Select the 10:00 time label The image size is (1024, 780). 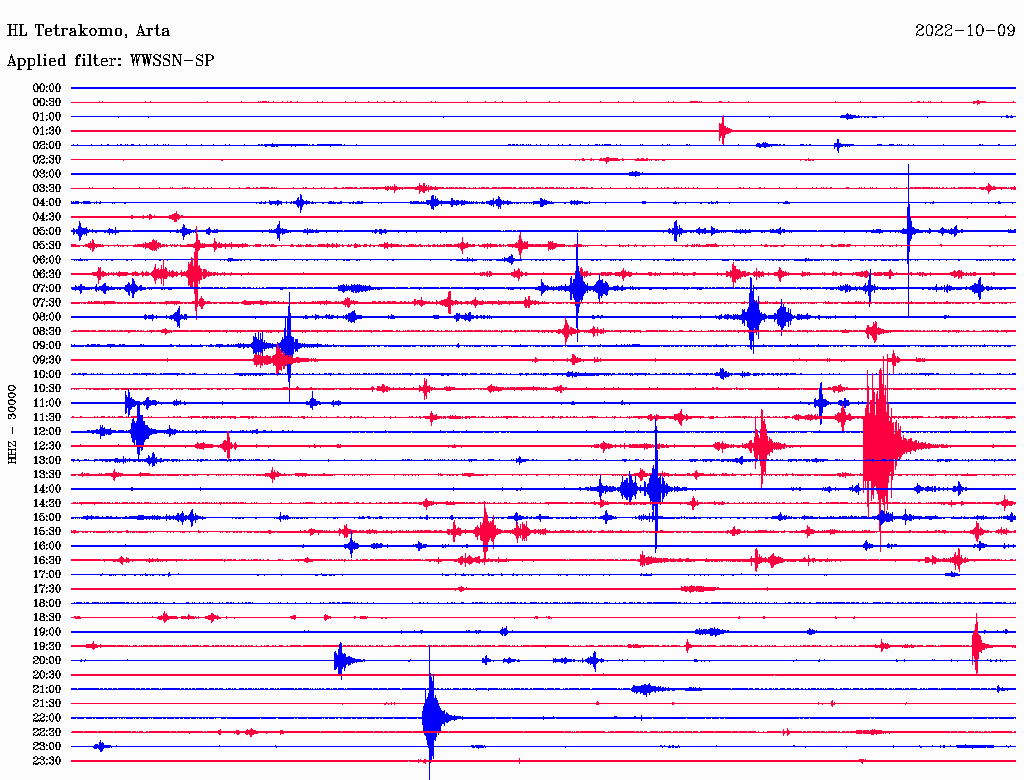coord(47,374)
